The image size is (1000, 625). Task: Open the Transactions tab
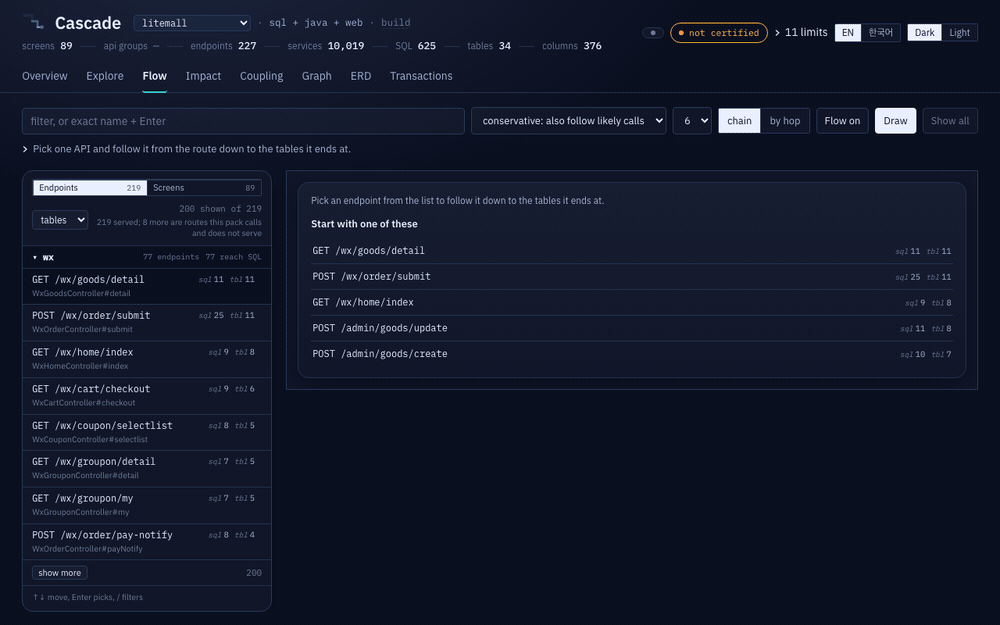tap(421, 76)
